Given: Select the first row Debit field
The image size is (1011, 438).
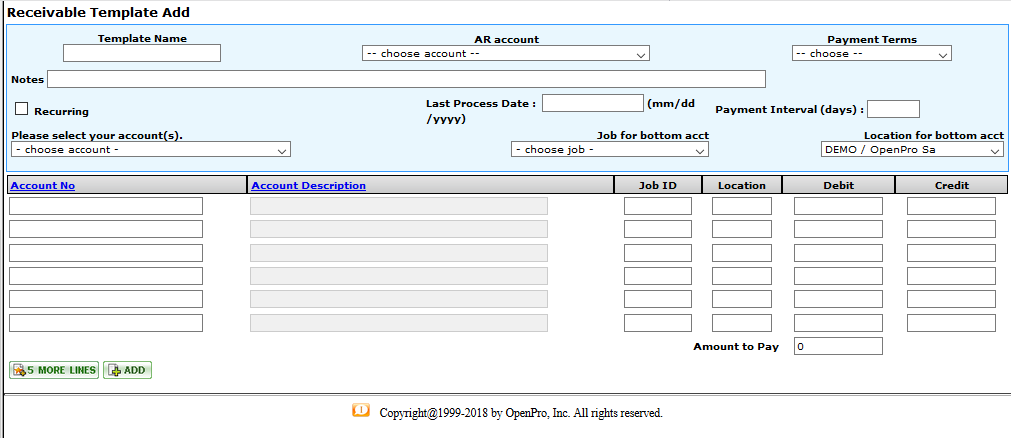Looking at the screenshot, I should tap(838, 206).
